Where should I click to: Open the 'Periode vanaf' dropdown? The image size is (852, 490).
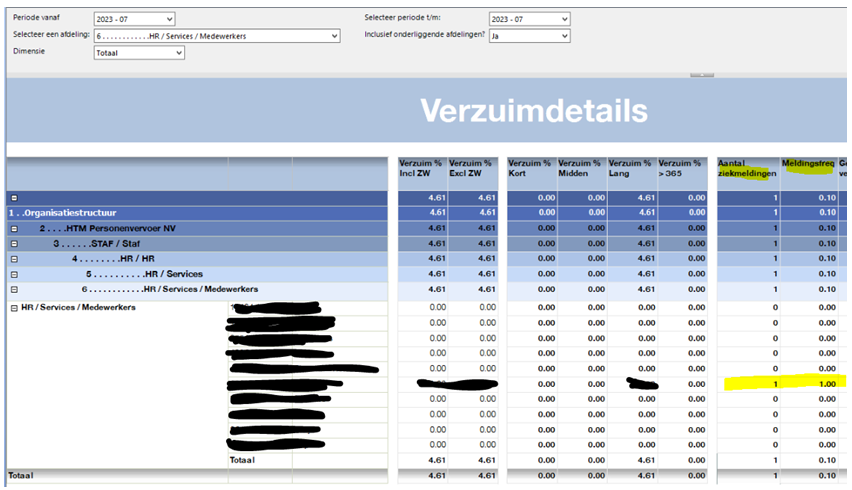pos(134,19)
